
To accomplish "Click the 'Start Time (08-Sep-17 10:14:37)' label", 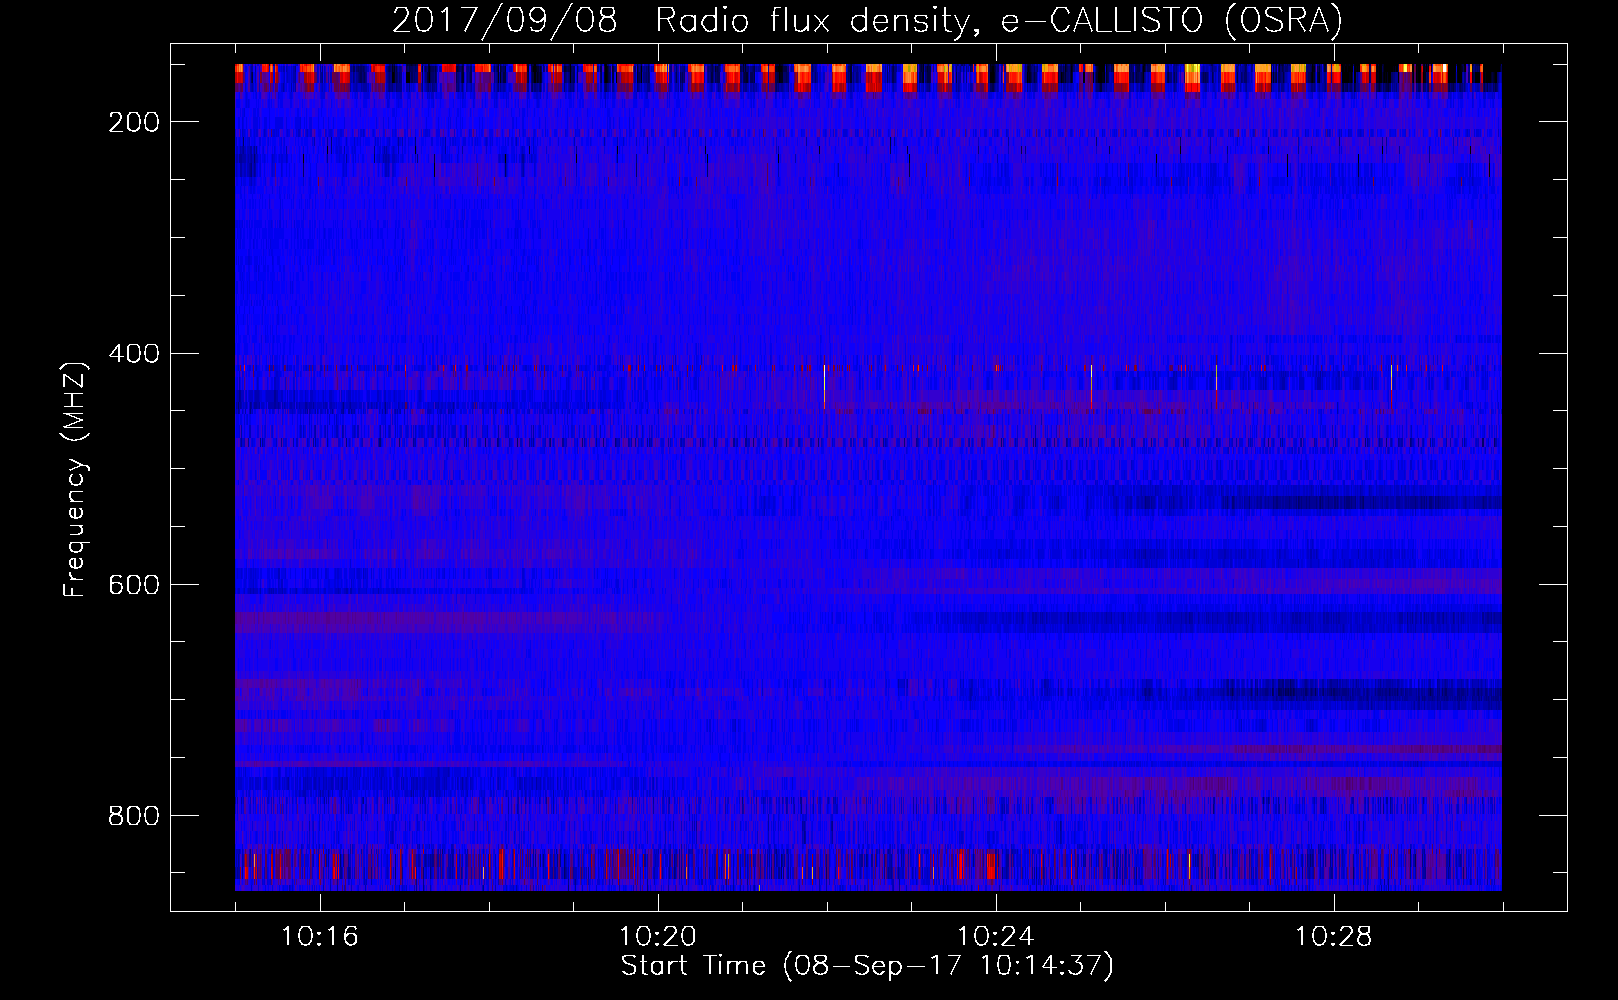I will point(867,966).
